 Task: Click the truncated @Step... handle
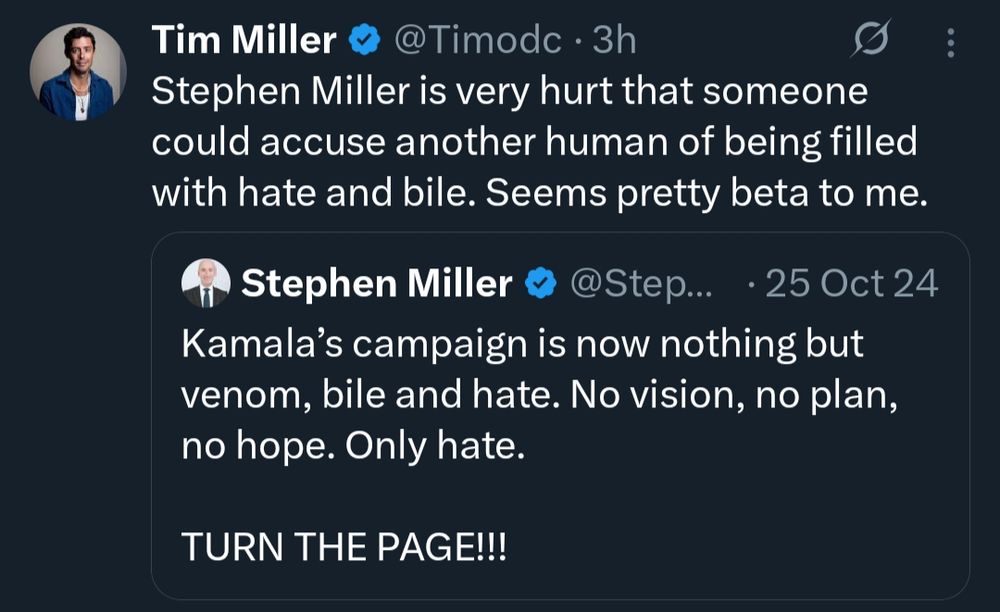point(641,283)
